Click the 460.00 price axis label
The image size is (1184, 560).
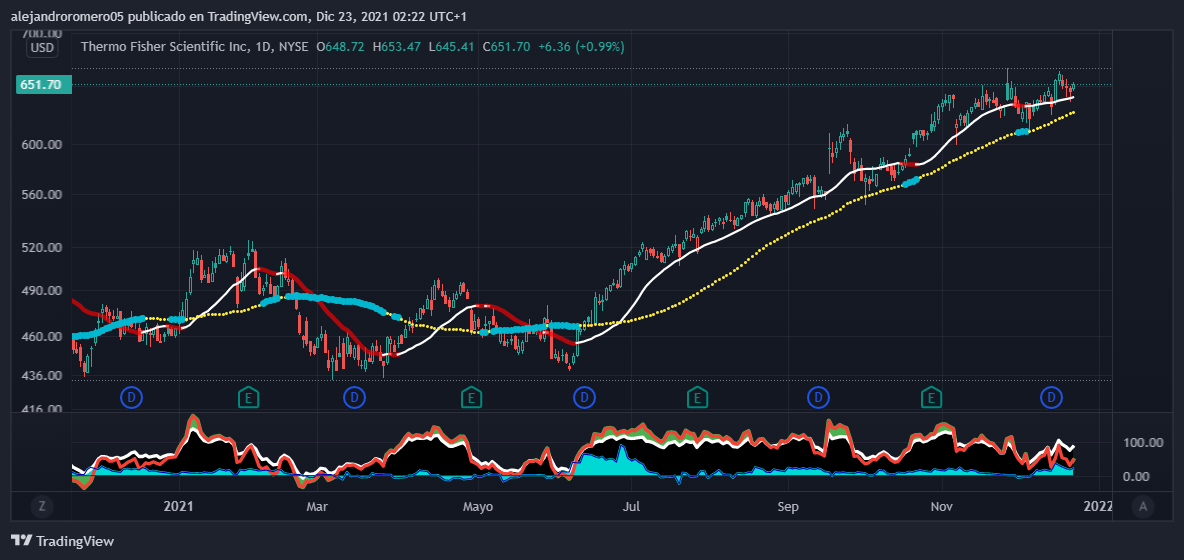point(44,337)
